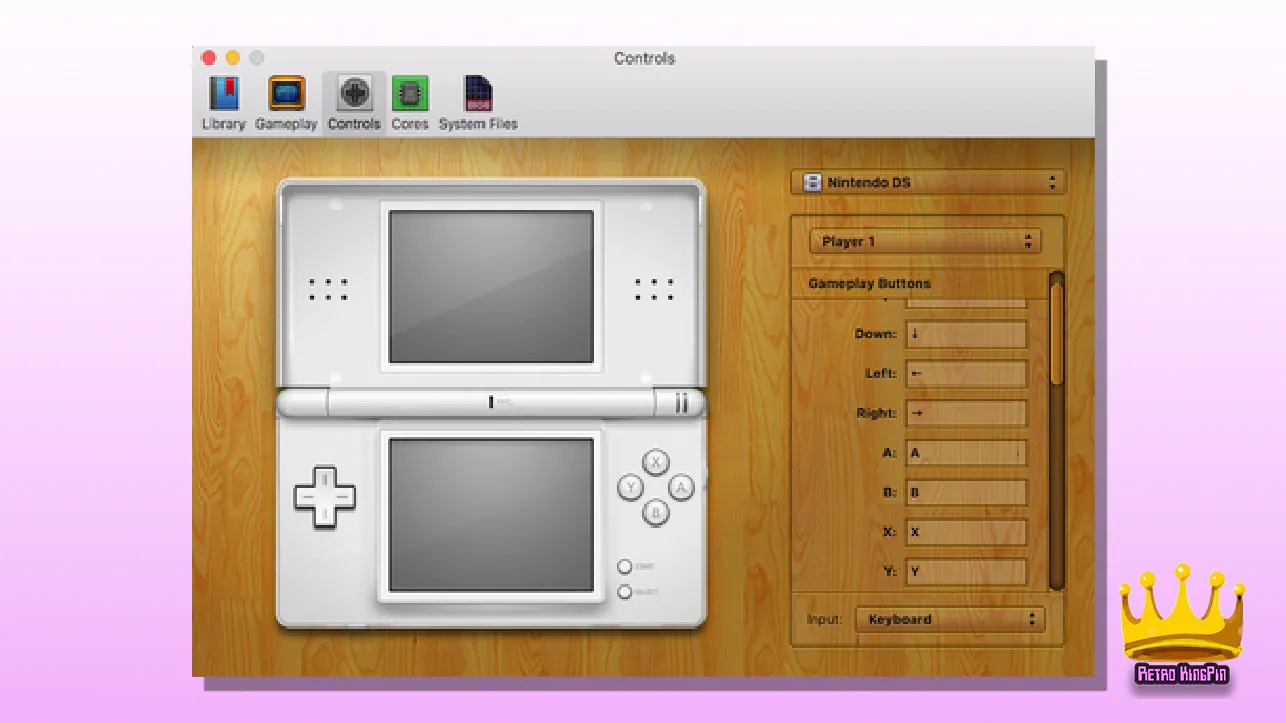Click the D-pad on the DS image
The width and height of the screenshot is (1286, 723).
[324, 496]
